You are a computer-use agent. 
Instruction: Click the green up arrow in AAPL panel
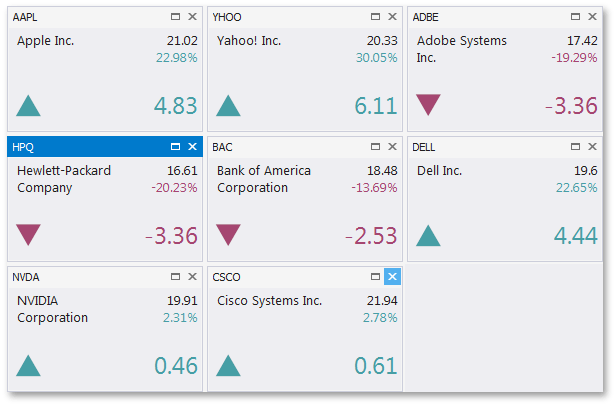tap(29, 106)
